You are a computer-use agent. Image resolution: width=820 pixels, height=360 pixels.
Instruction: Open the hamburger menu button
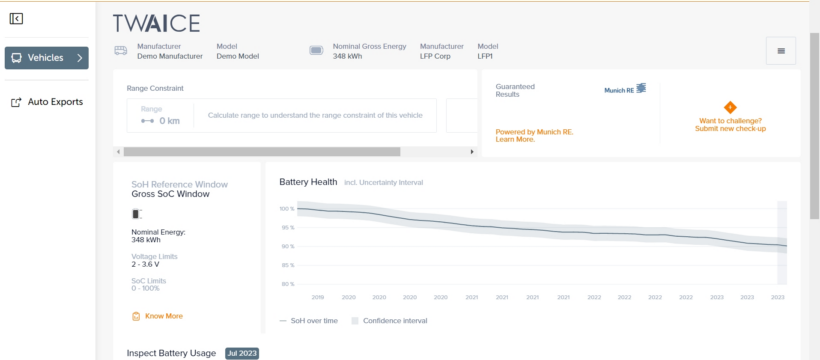pyautogui.click(x=781, y=51)
